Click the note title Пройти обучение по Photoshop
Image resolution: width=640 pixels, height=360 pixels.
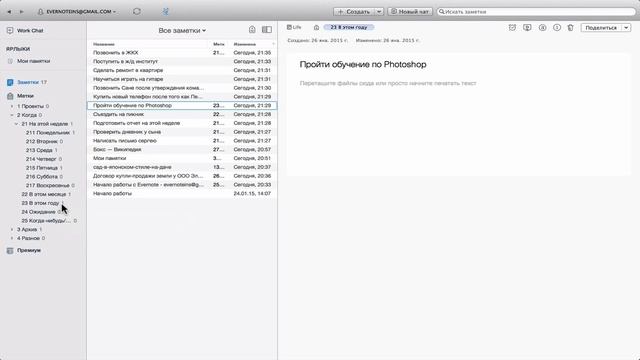(363, 64)
